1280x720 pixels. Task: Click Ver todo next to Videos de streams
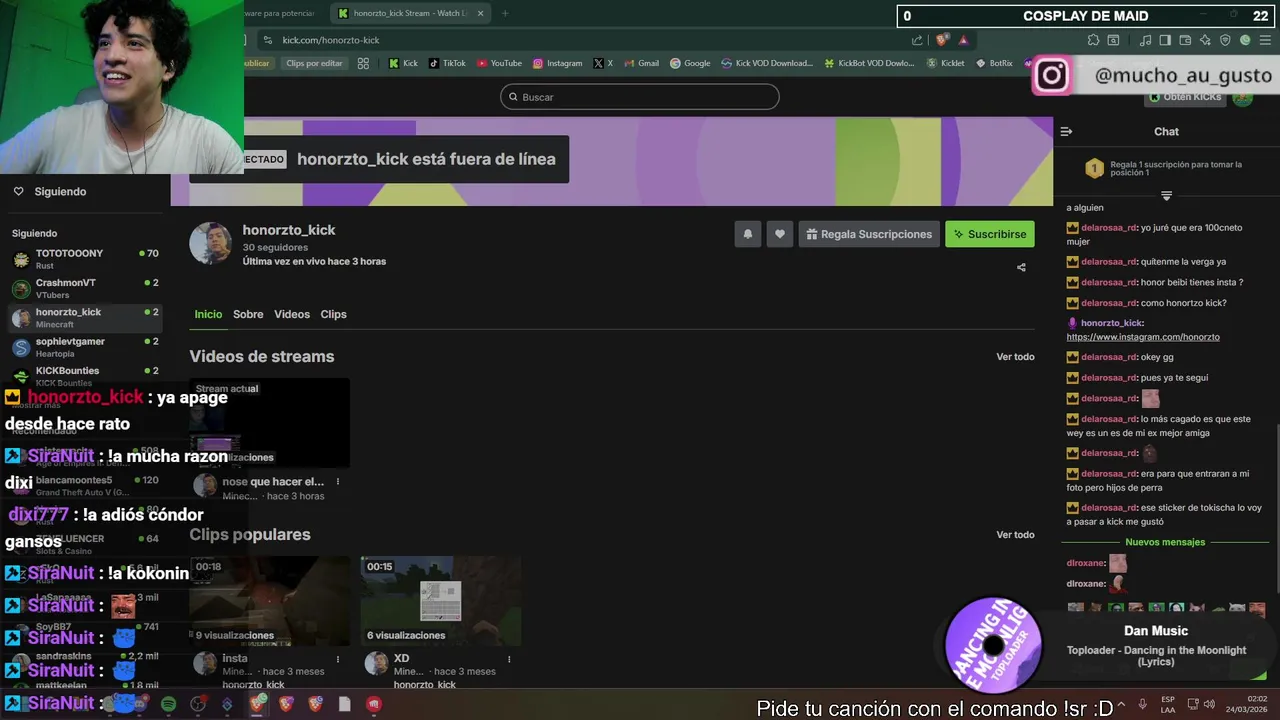(x=1015, y=357)
